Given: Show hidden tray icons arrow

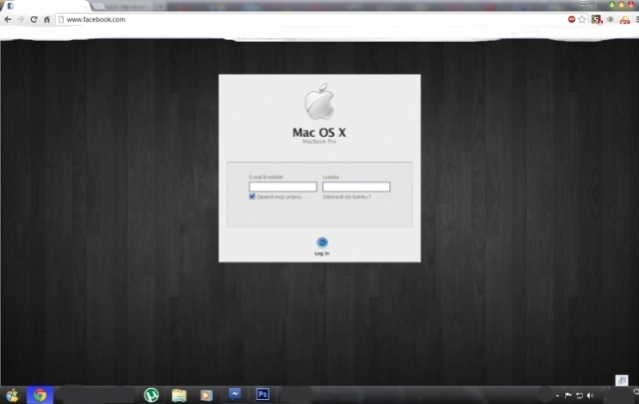Looking at the screenshot, I should [x=557, y=395].
